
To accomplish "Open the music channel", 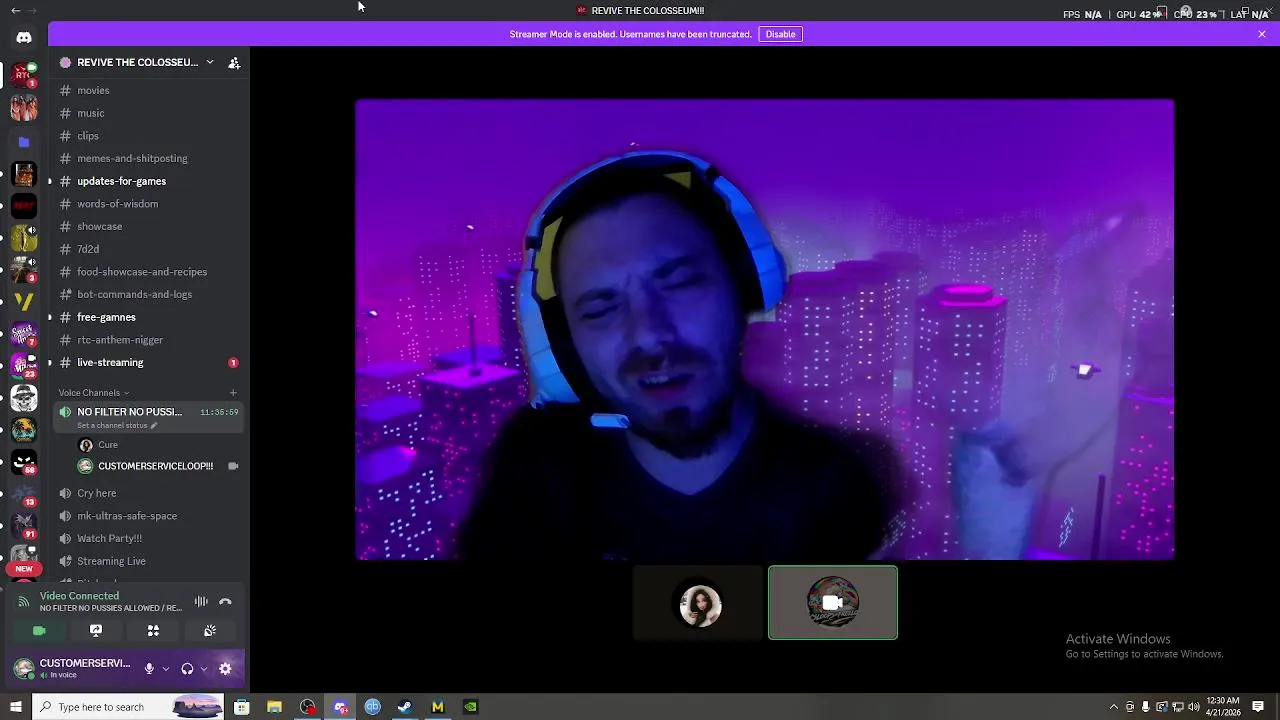I will coord(149,113).
